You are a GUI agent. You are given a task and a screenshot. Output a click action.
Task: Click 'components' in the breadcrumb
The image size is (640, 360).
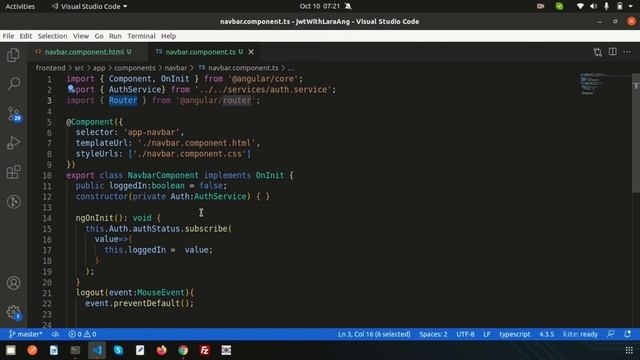(135, 68)
